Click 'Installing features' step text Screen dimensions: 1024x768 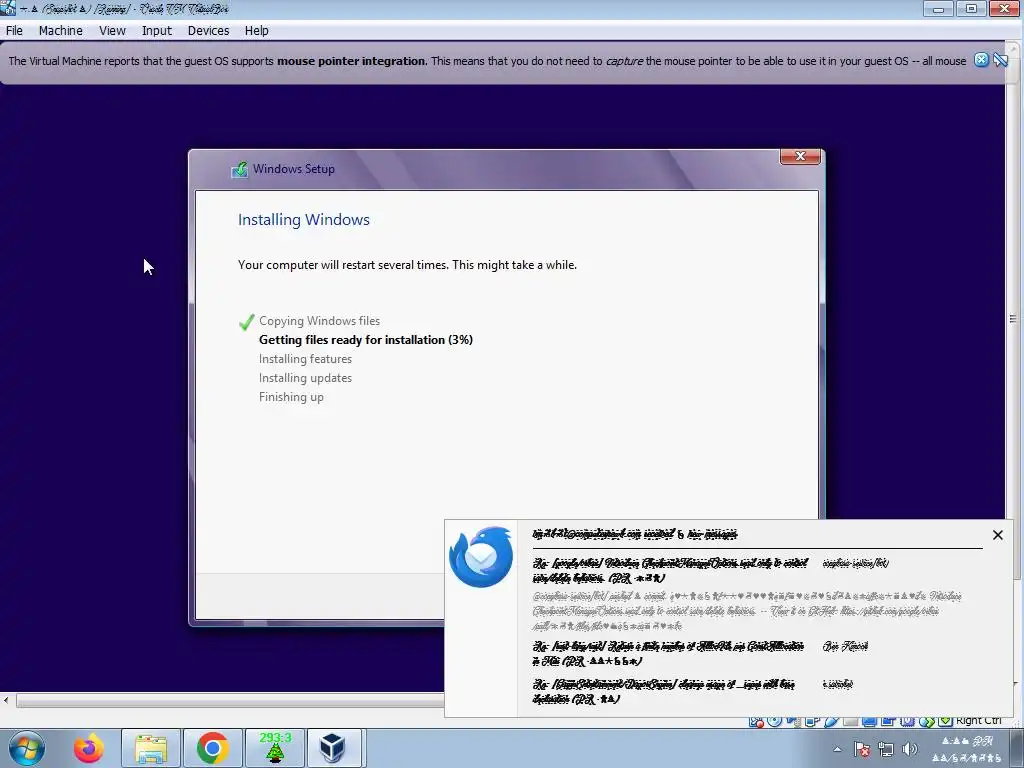(x=305, y=359)
